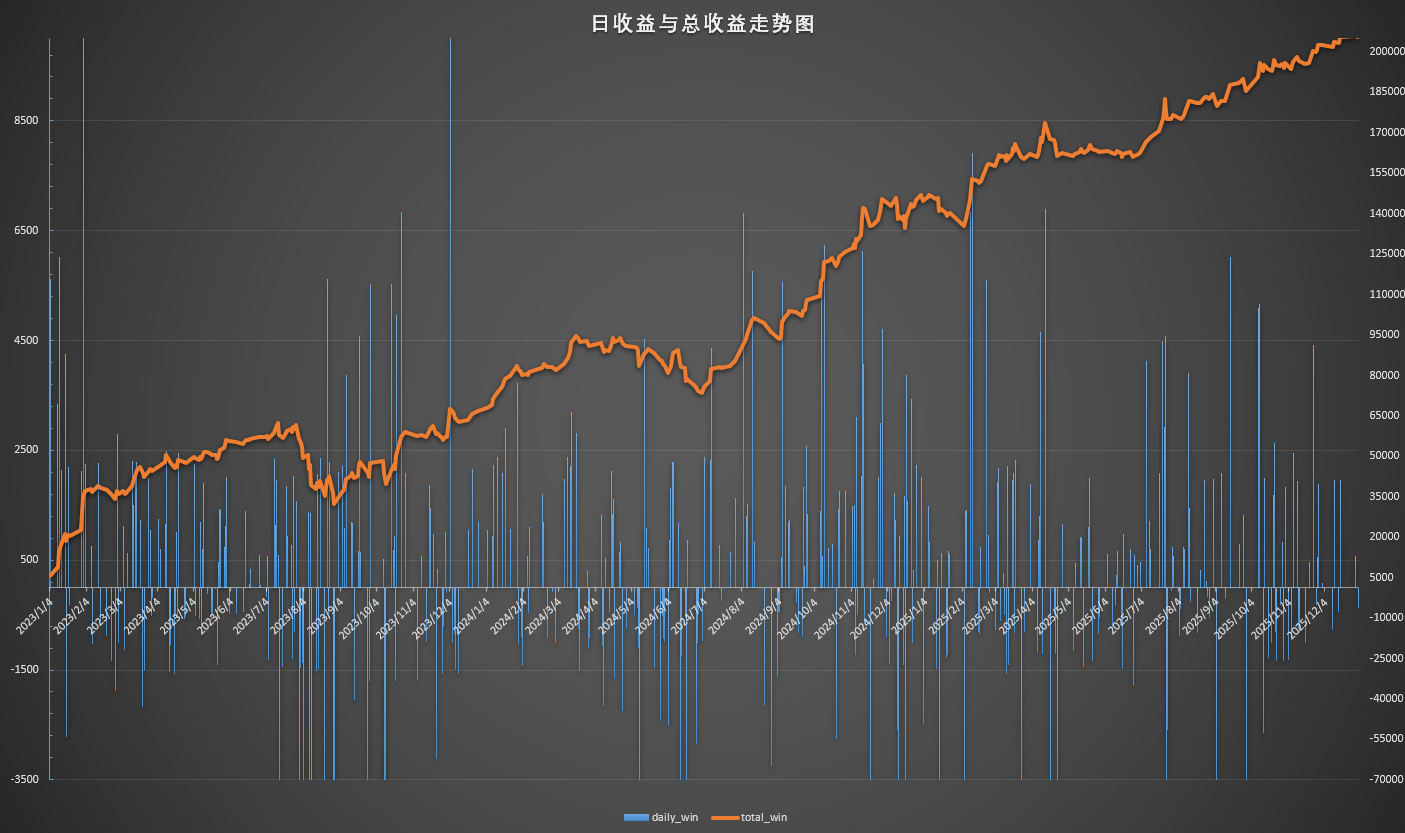
Task: Select the 140000 right axis label
Action: [x=1386, y=213]
